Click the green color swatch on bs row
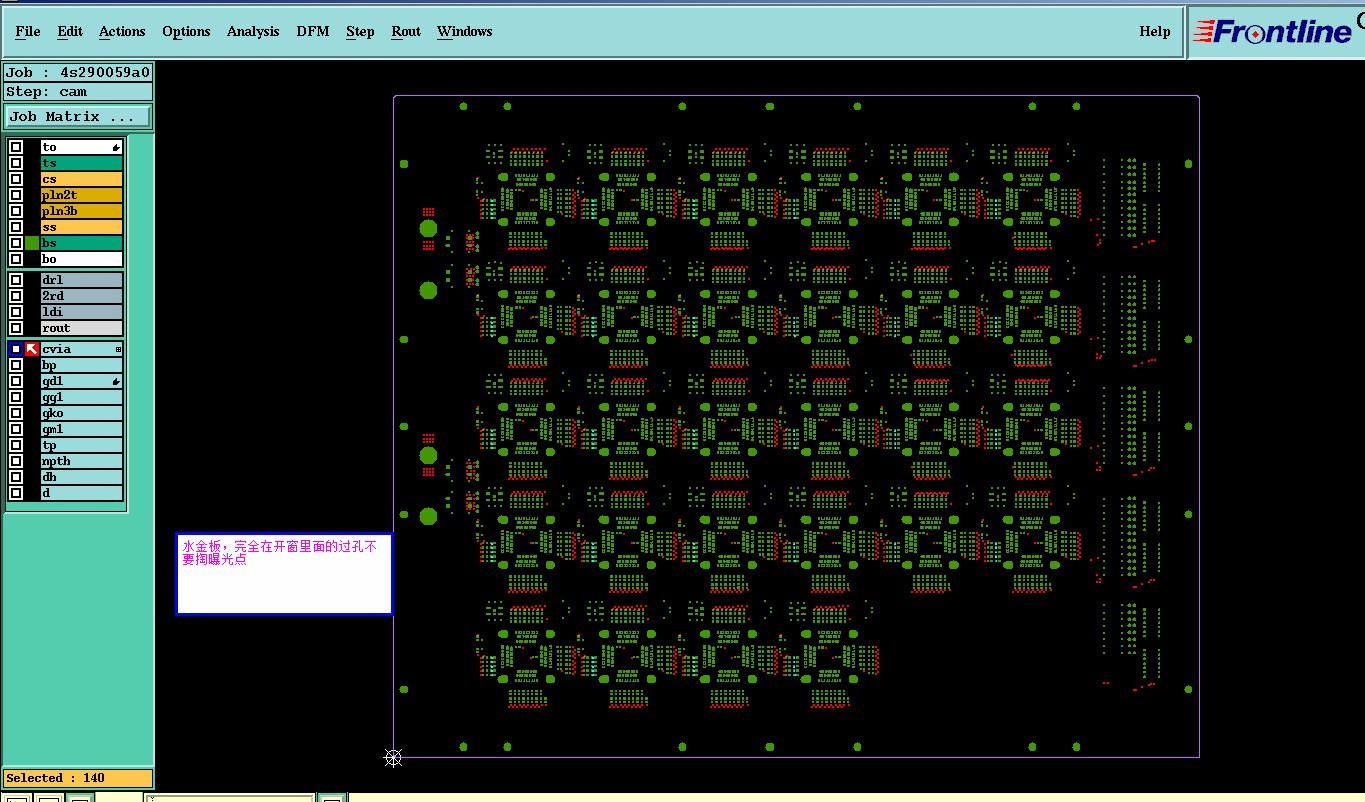 [x=32, y=243]
